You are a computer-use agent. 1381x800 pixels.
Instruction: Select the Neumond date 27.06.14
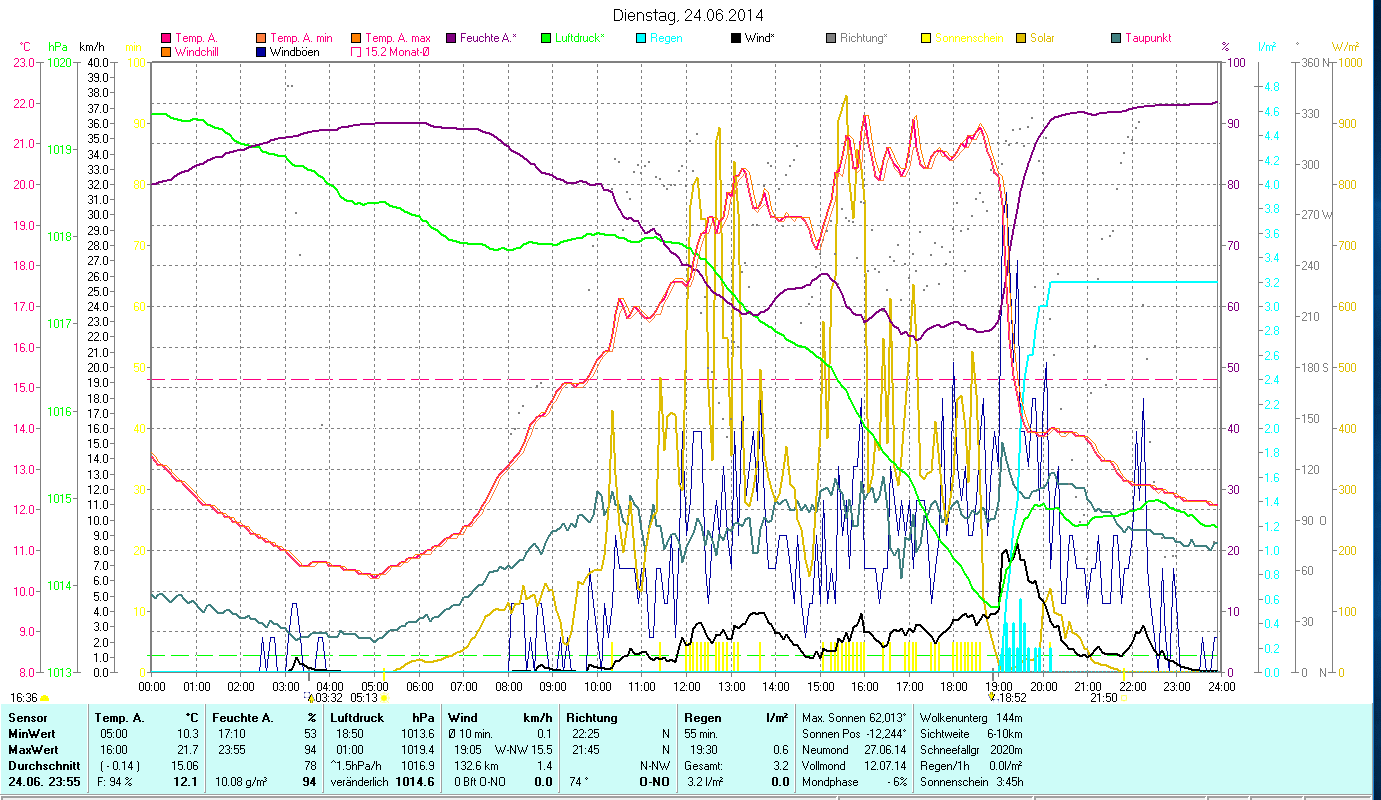886,749
